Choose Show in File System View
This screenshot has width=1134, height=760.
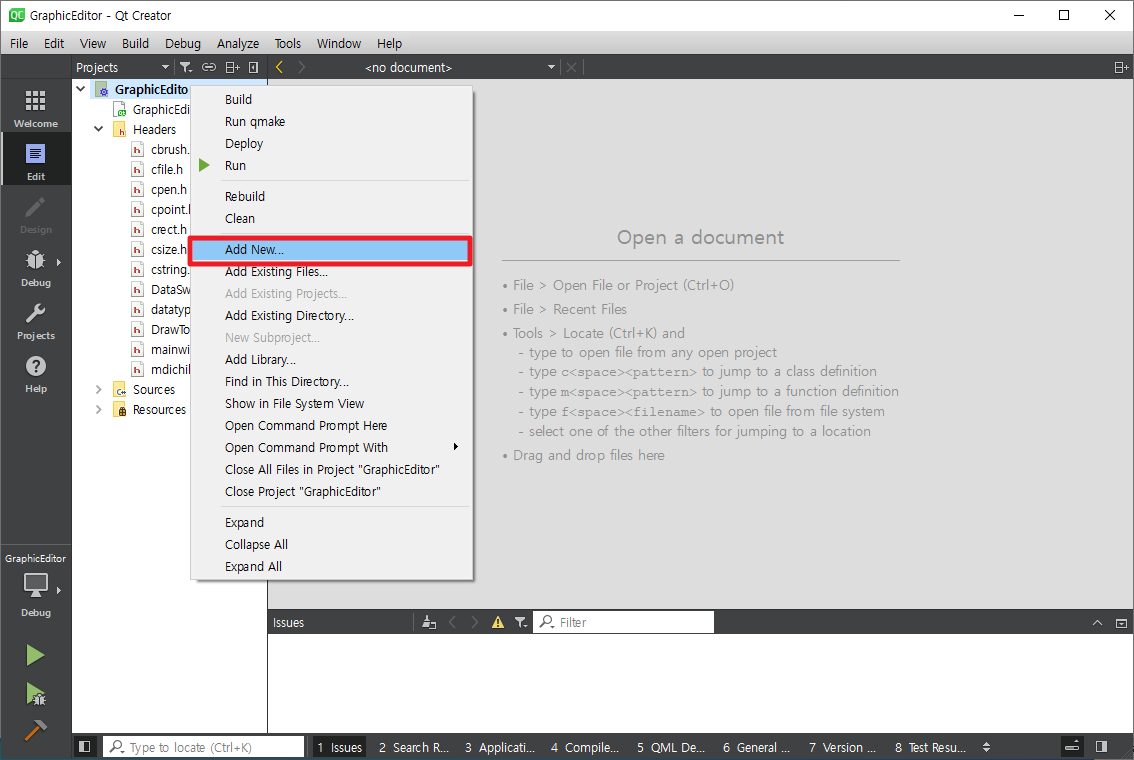click(x=332, y=404)
